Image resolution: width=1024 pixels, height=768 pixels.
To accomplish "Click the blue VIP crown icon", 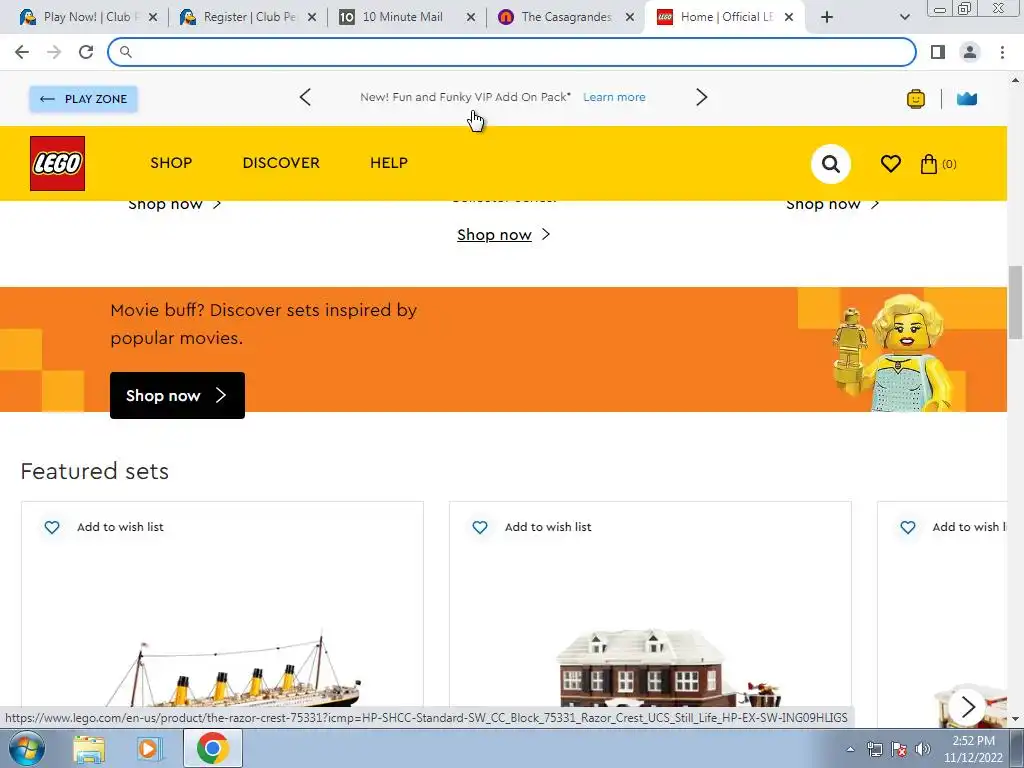I will click(967, 99).
